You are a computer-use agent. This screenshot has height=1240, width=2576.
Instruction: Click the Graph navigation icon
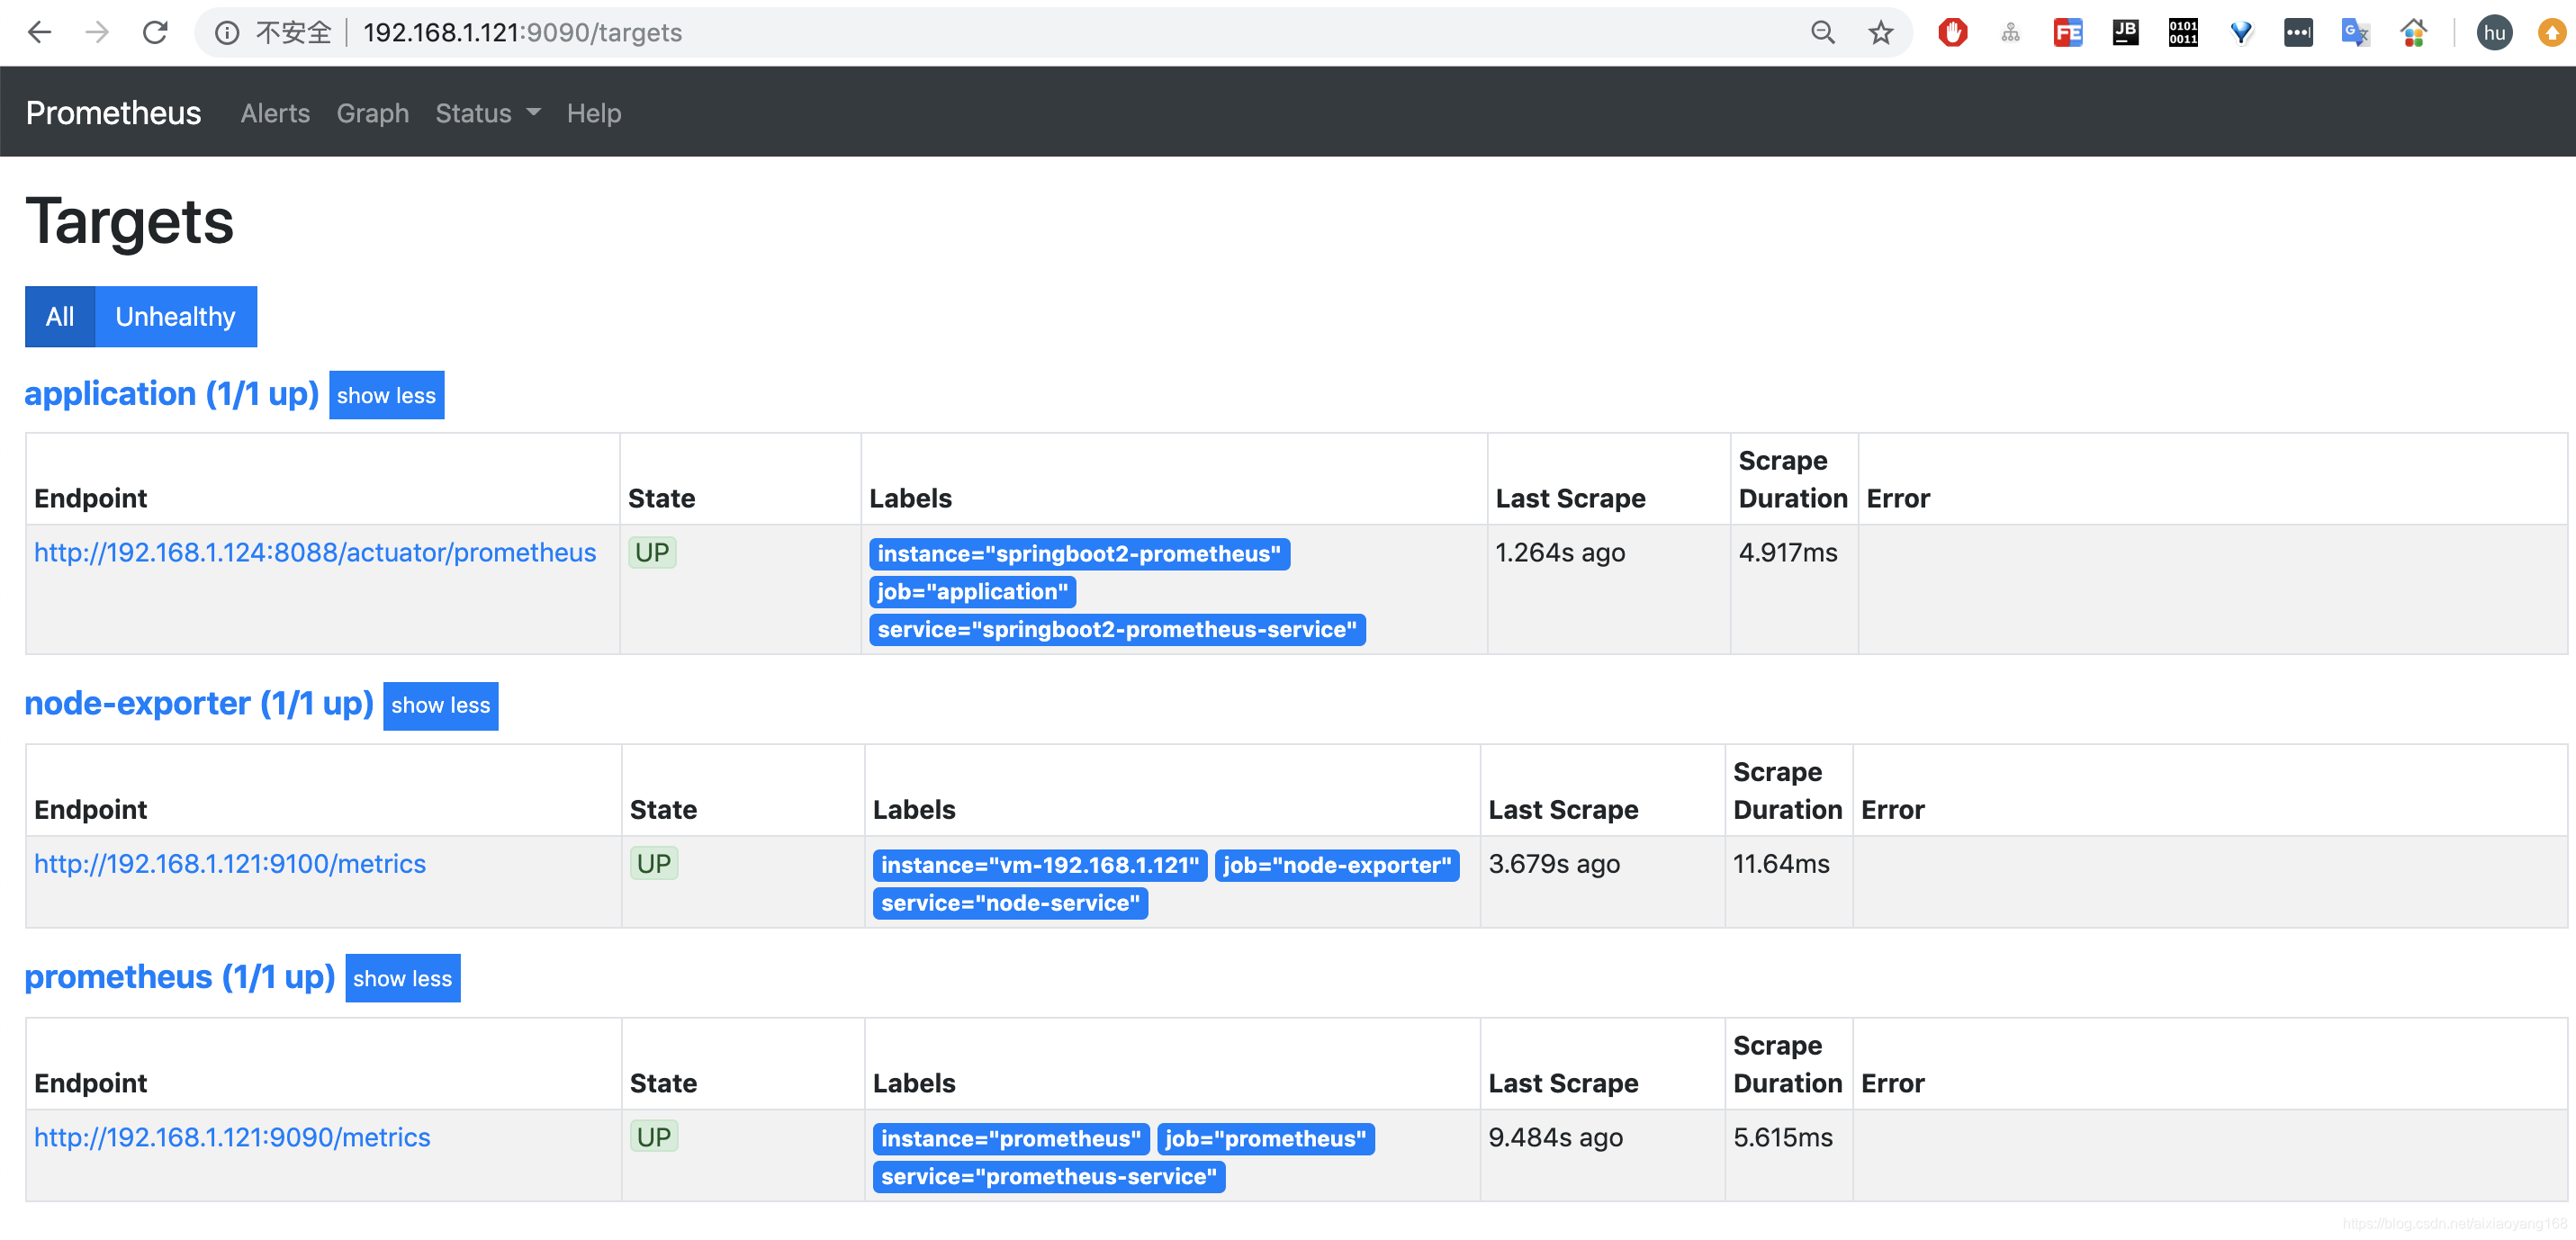[x=373, y=112]
